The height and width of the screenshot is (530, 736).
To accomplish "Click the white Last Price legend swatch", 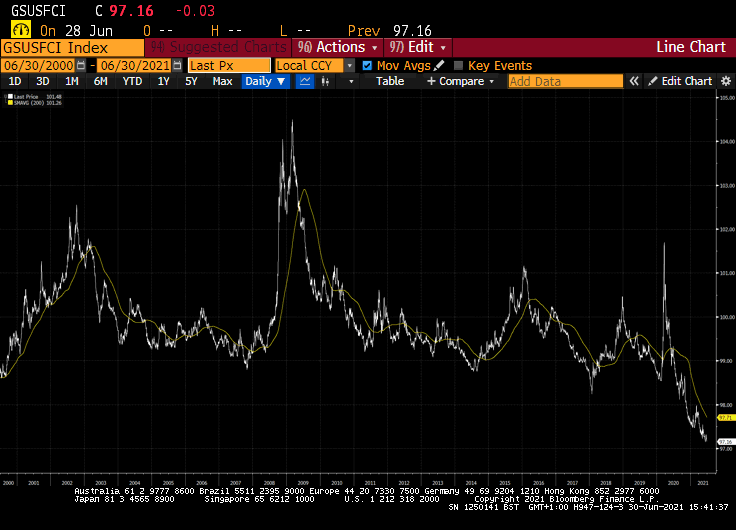I will [x=10, y=97].
